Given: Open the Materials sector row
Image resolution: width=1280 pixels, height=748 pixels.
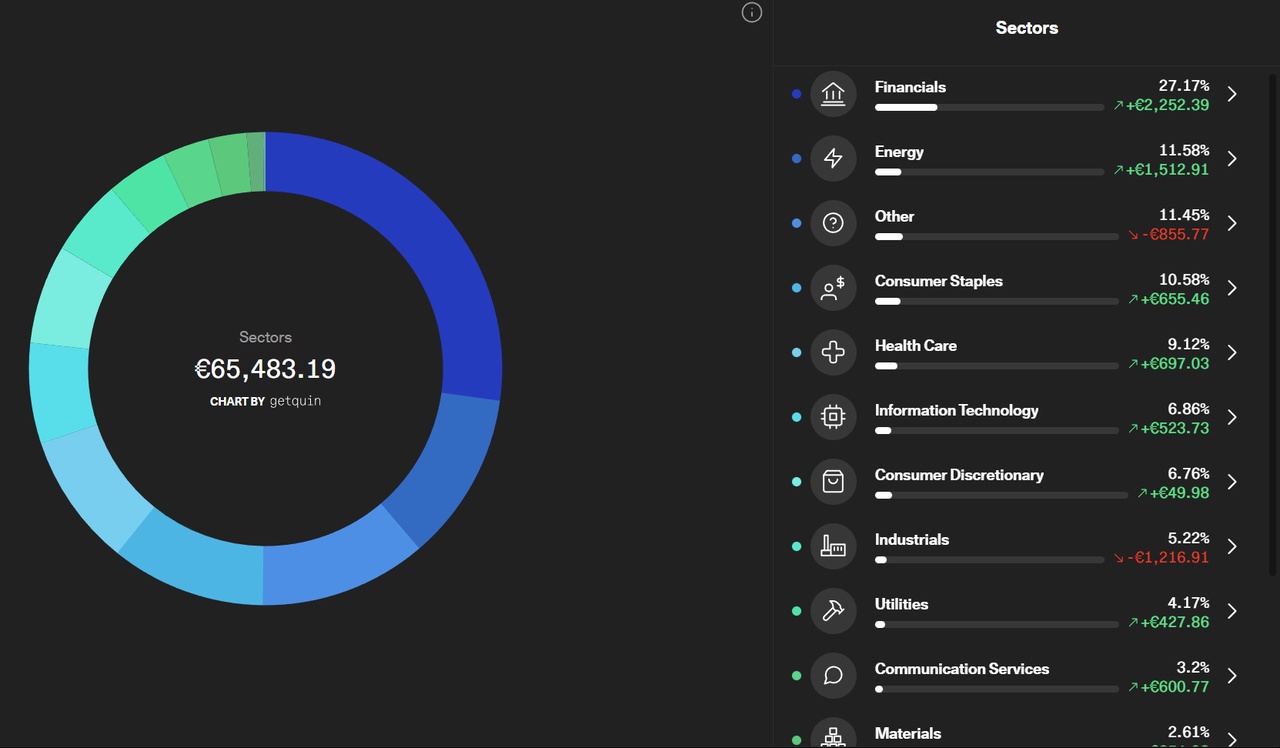Looking at the screenshot, I should pos(908,734).
